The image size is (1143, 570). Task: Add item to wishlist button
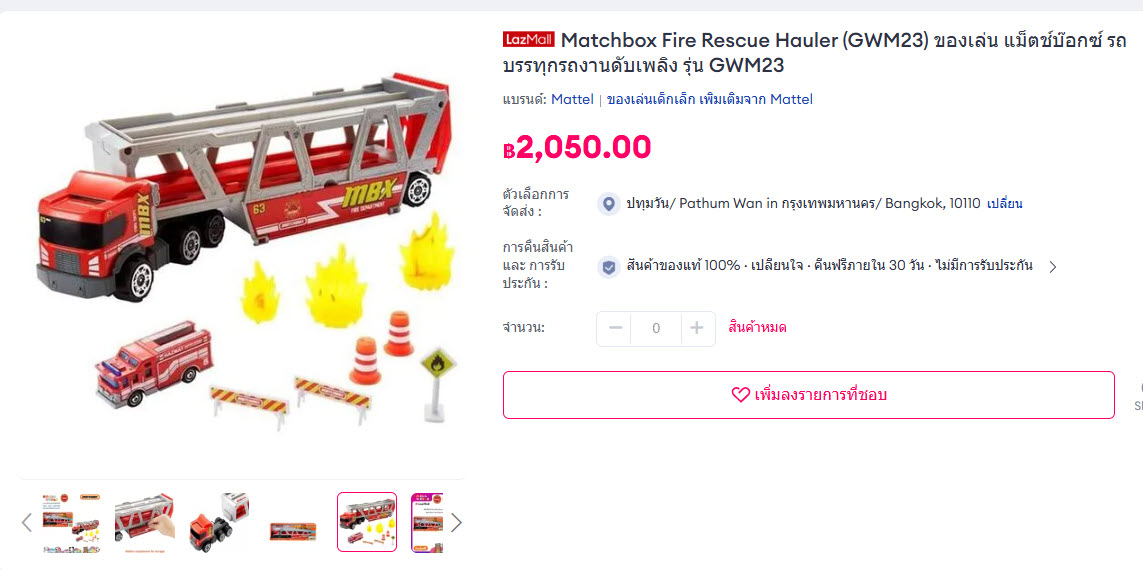click(x=808, y=395)
